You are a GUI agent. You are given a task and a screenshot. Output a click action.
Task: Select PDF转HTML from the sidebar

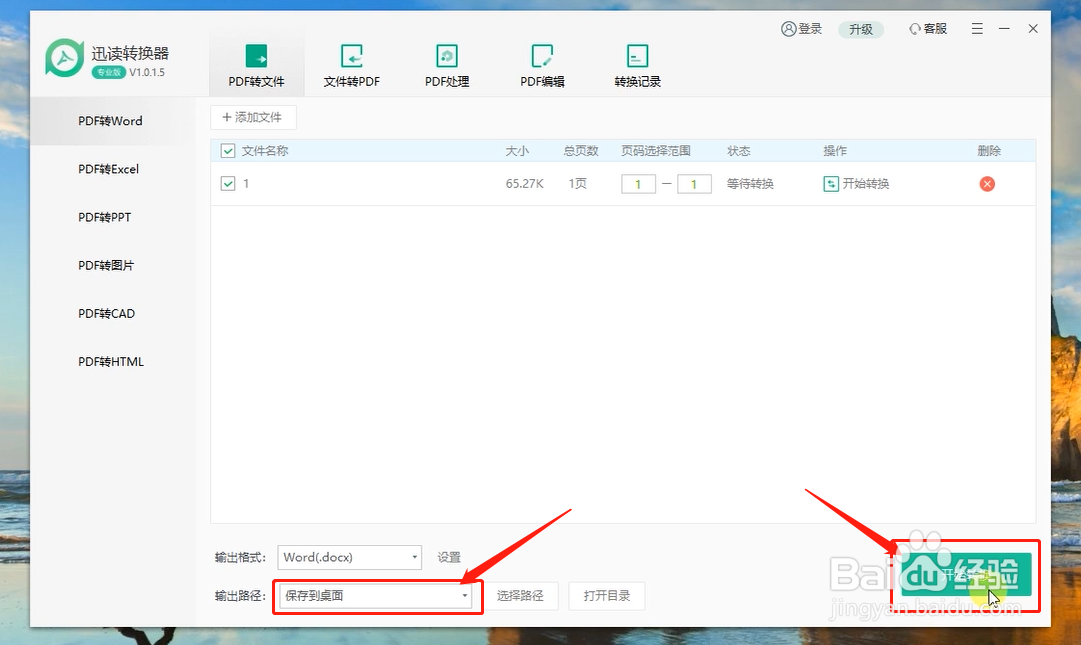110,361
